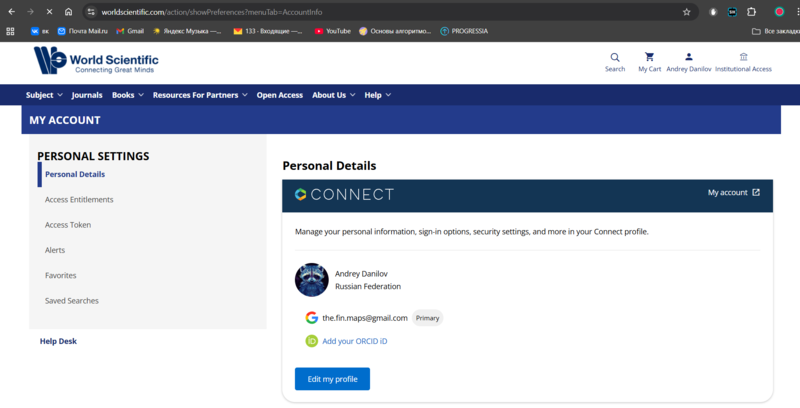Click the raccoon profile avatar
Image resolution: width=800 pixels, height=408 pixels.
[x=312, y=280]
